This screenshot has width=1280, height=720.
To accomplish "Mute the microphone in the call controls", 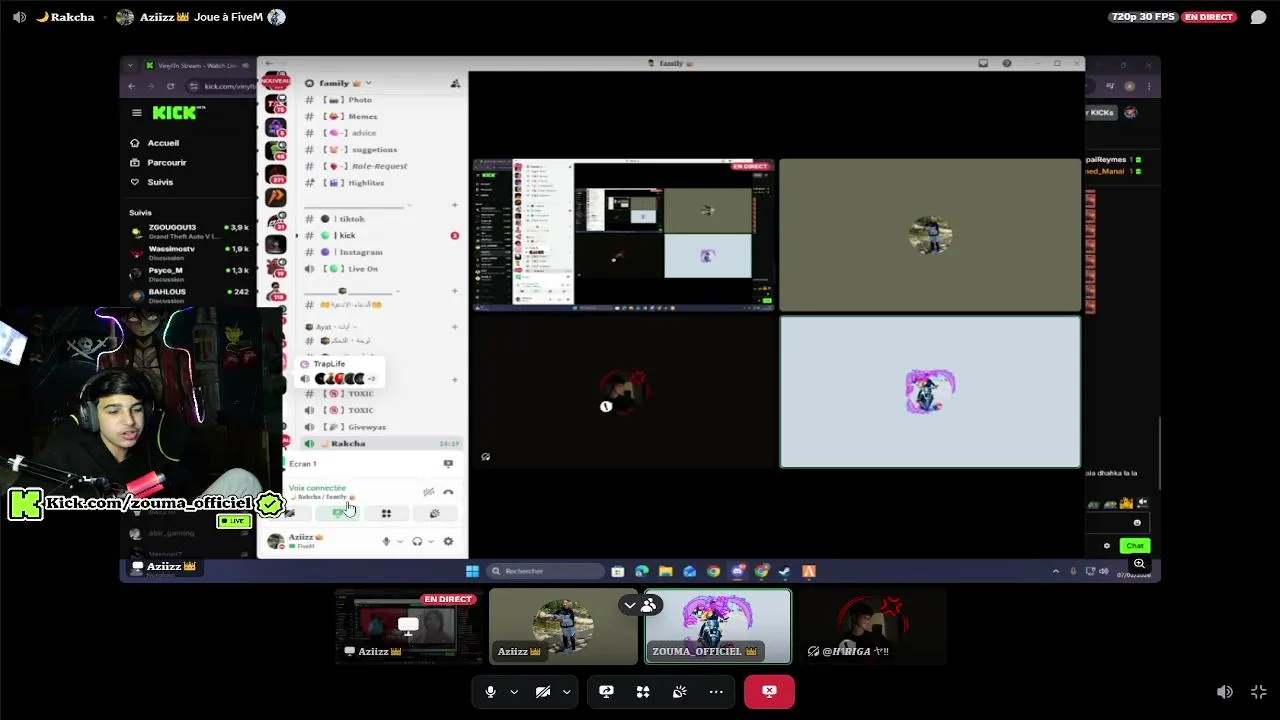I will tap(490, 691).
